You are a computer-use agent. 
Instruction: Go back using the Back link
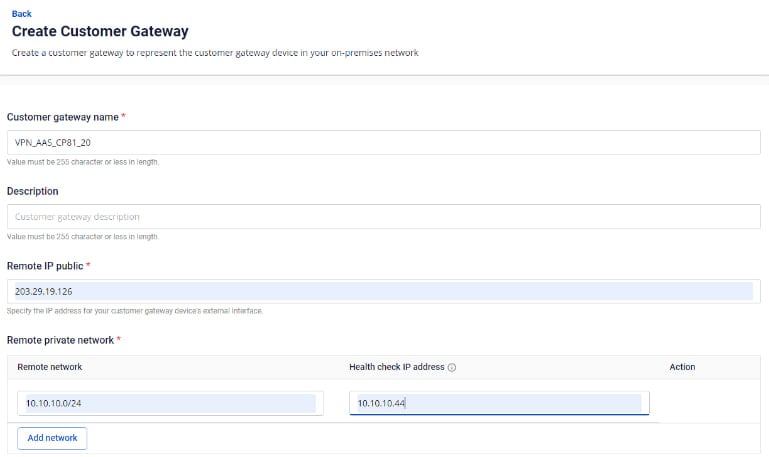pyautogui.click(x=21, y=14)
